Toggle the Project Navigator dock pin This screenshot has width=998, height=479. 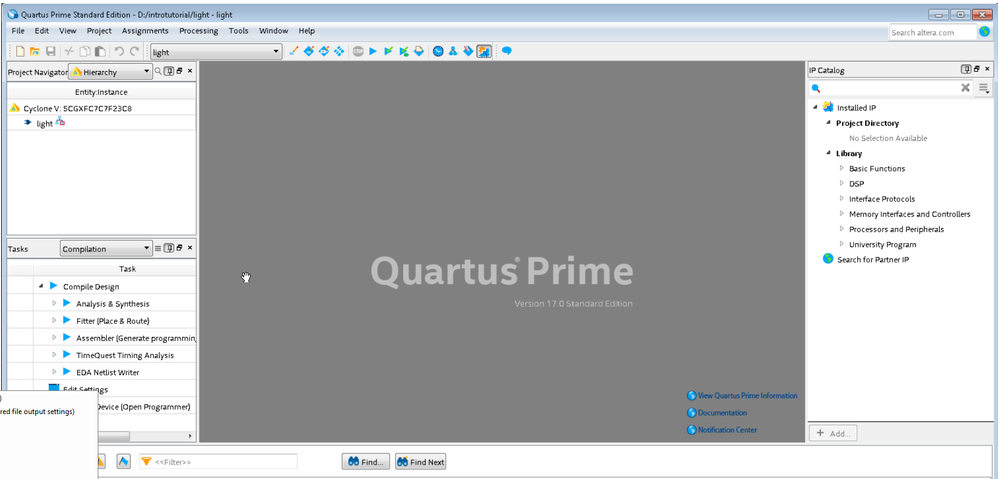[169, 71]
